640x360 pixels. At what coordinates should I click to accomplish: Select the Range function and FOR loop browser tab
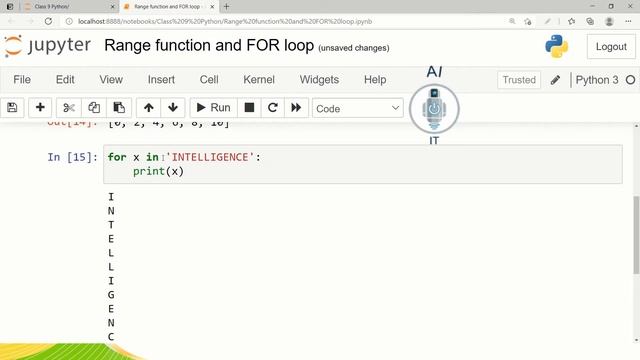(x=167, y=7)
